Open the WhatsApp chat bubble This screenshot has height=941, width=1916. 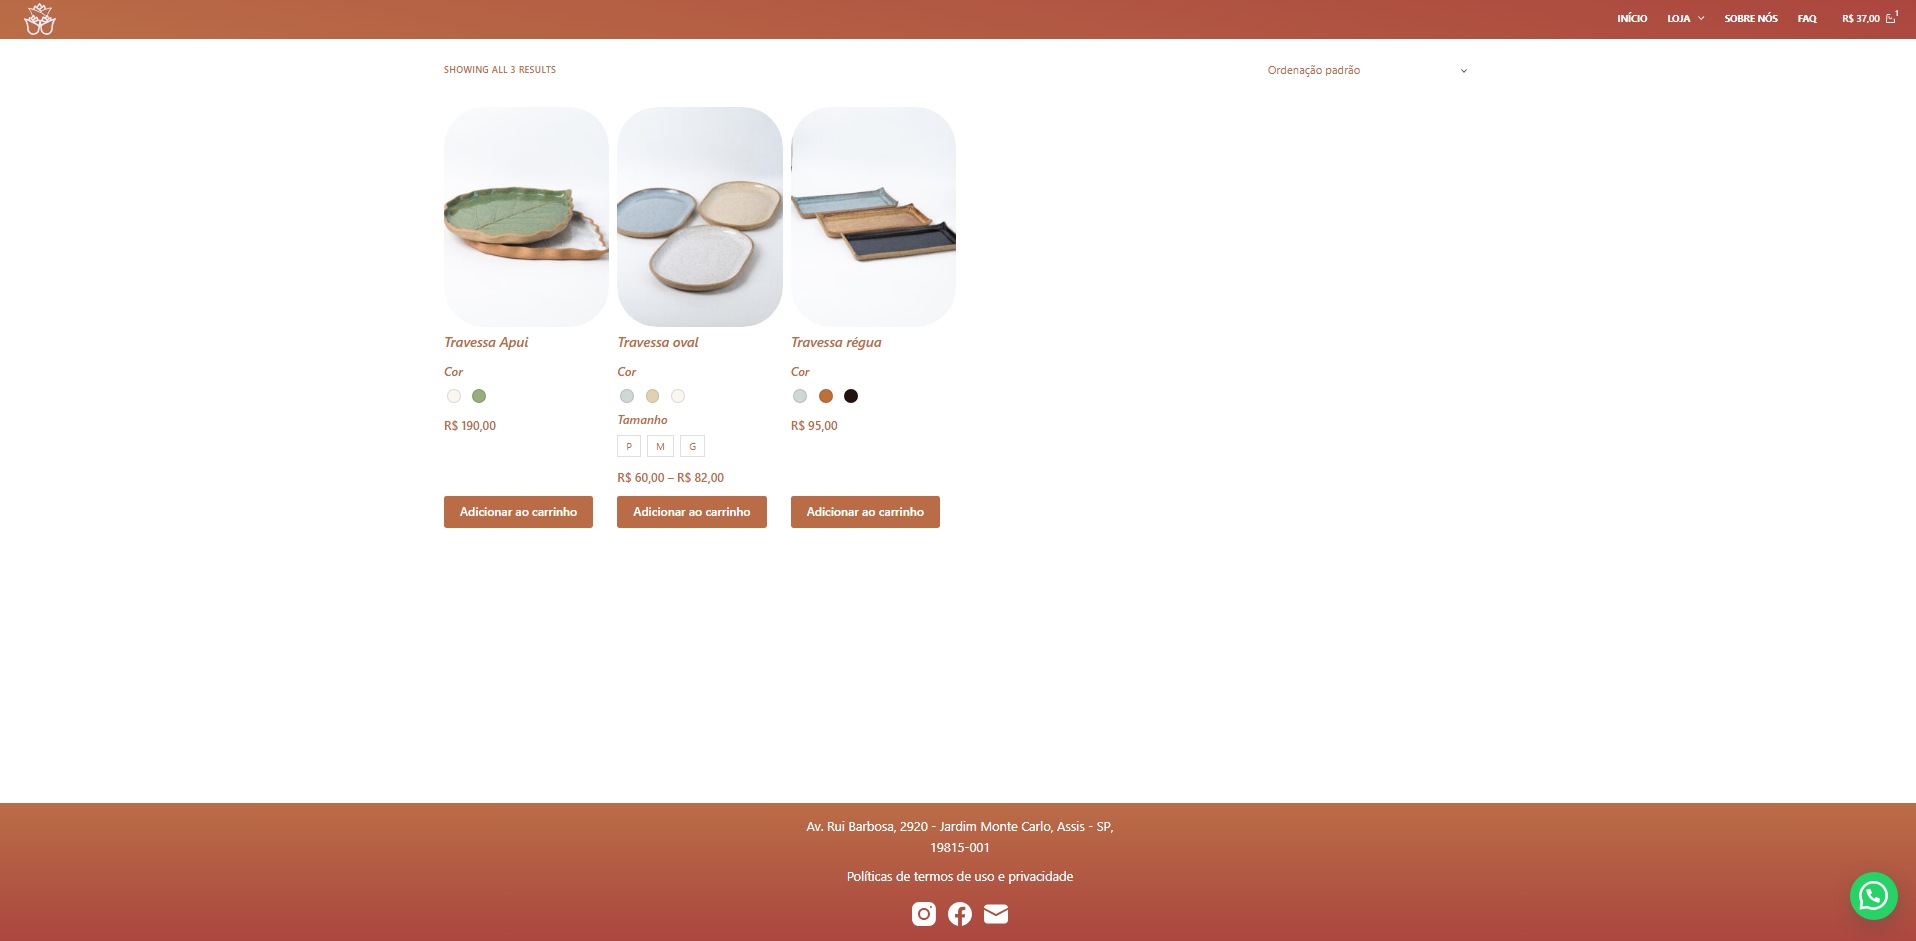[x=1873, y=896]
